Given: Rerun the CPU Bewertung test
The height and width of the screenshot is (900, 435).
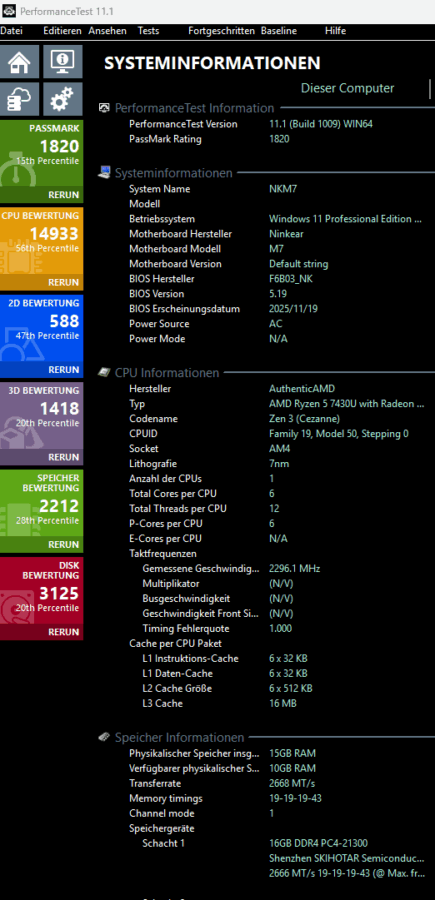Looking at the screenshot, I should (x=64, y=282).
